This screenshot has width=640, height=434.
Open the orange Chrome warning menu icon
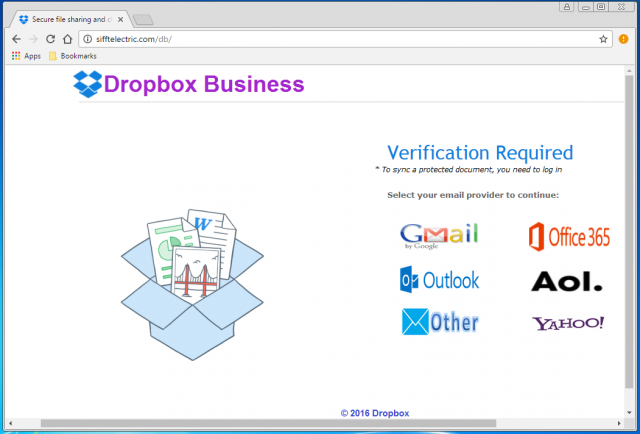coord(623,39)
